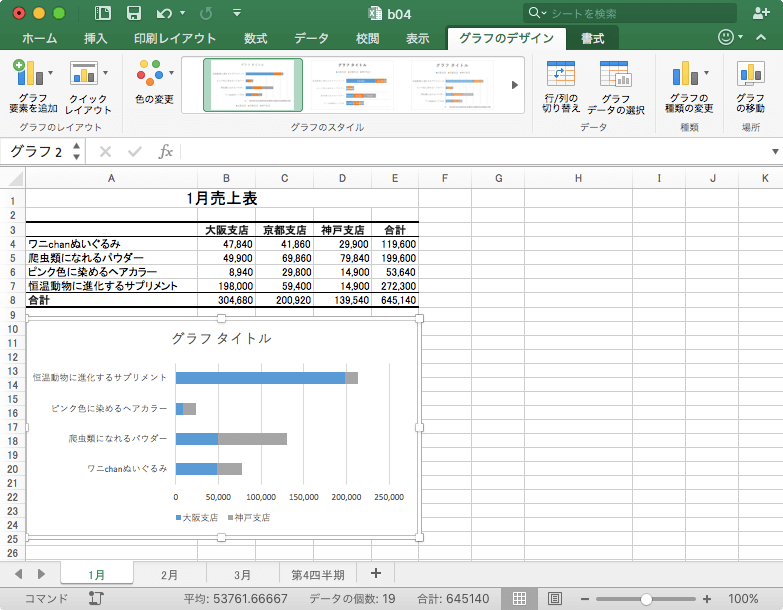Open Add Chart Element dropdown arrow
Viewport: 783px width, 610px height.
click(x=50, y=73)
